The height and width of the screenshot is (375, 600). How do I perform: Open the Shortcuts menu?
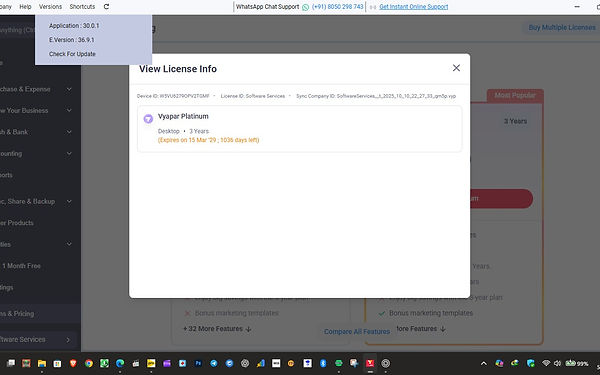click(x=82, y=7)
